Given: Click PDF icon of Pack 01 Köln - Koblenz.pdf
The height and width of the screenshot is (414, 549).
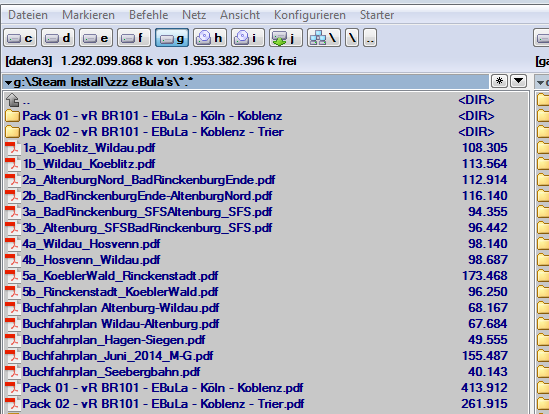Looking at the screenshot, I should [x=12, y=388].
